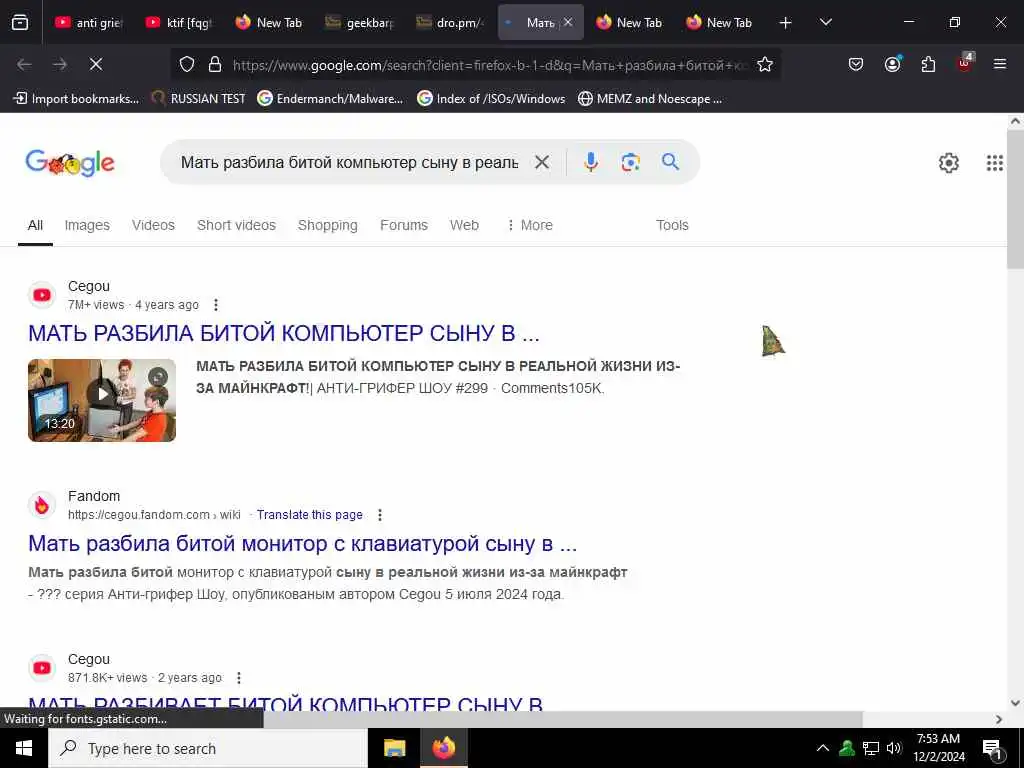Switch to the geekbar tab
The image size is (1024, 768).
click(360, 23)
